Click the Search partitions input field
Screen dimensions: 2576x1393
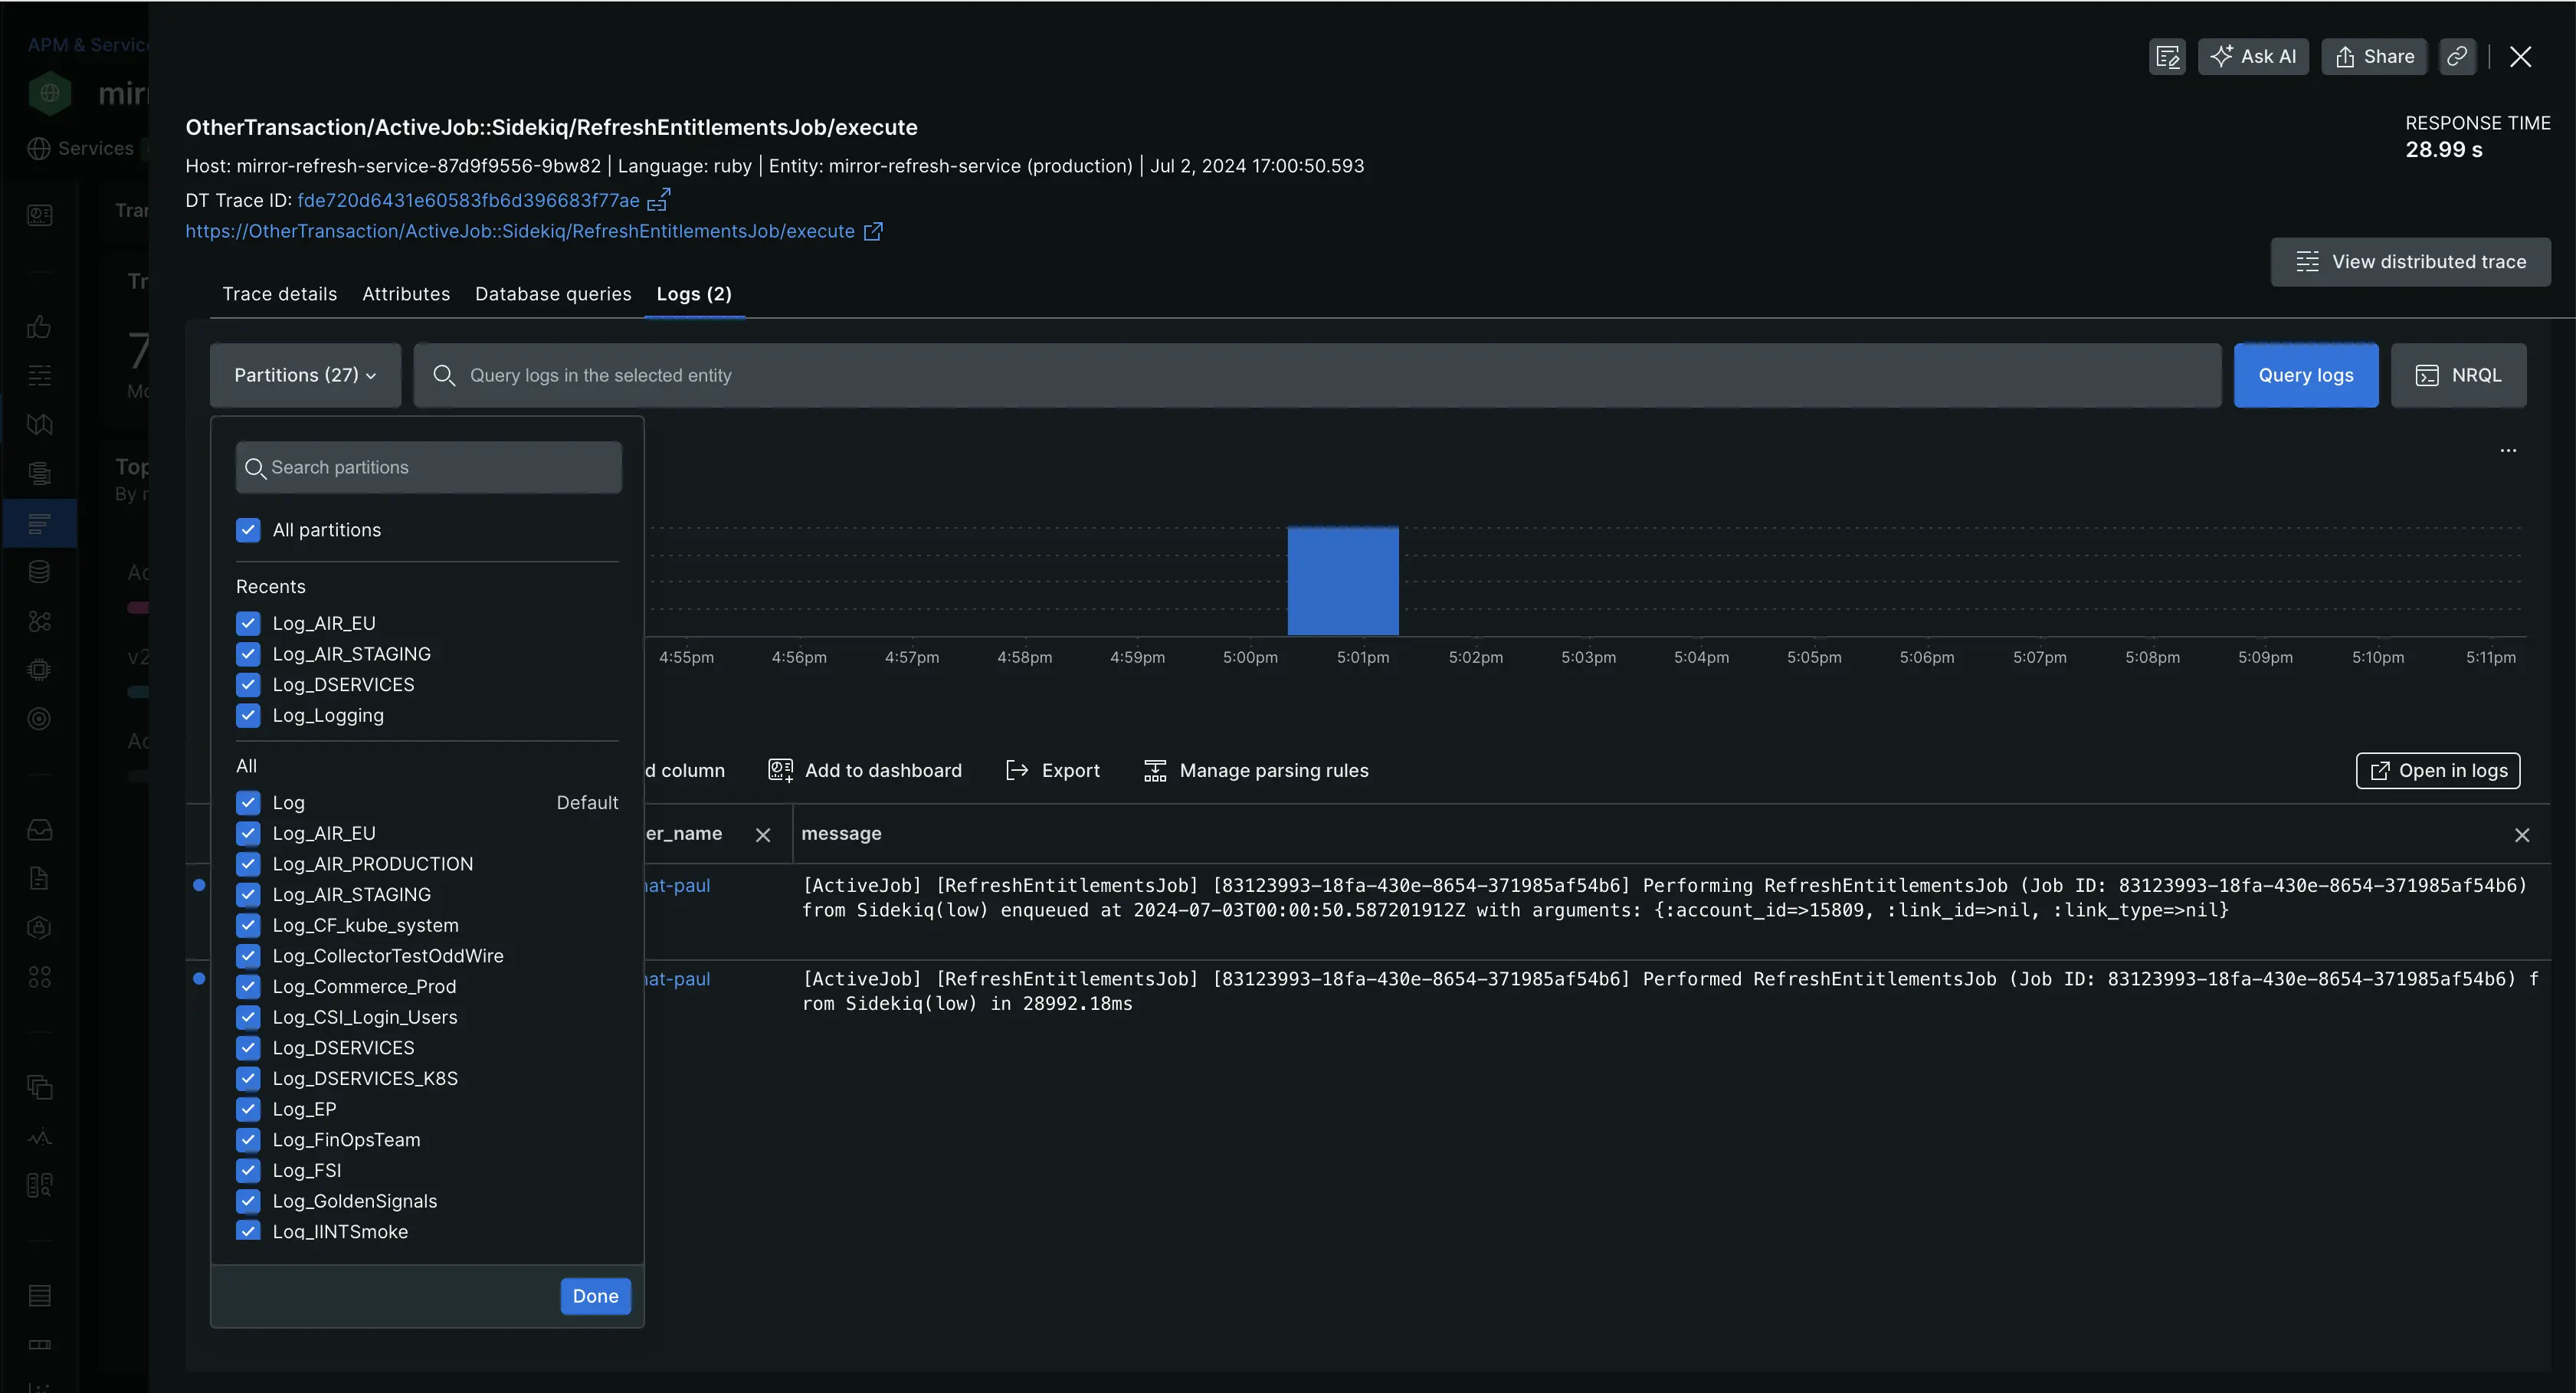pyautogui.click(x=427, y=467)
